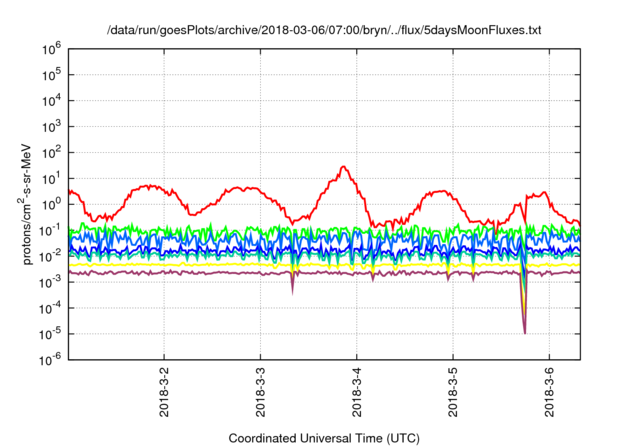The image size is (640, 448).
Task: Select the 10^-1 y-axis label
Action: coord(51,231)
